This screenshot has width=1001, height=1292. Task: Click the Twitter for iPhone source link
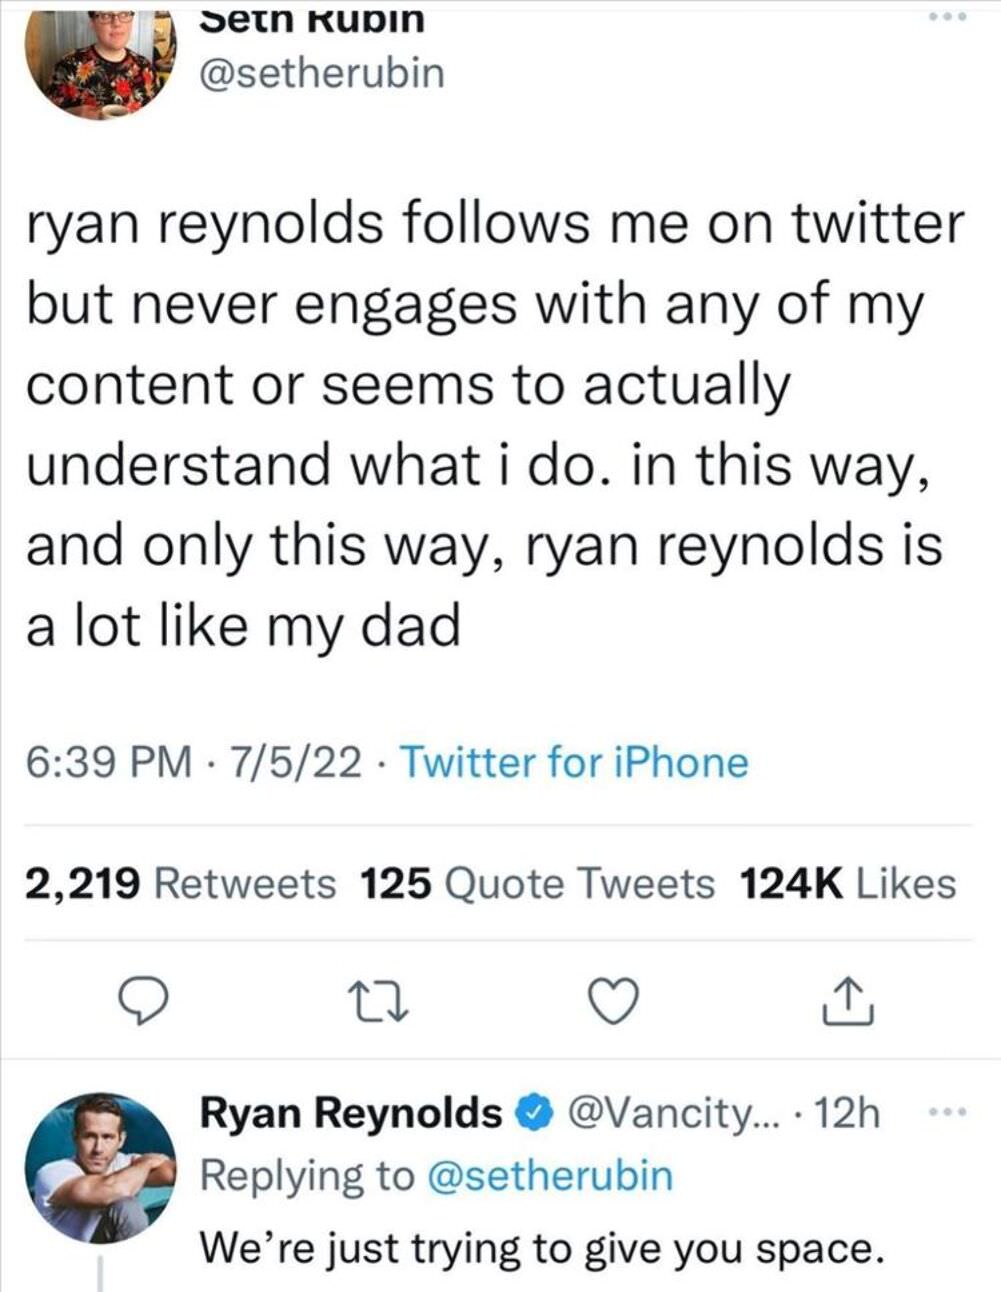(574, 763)
